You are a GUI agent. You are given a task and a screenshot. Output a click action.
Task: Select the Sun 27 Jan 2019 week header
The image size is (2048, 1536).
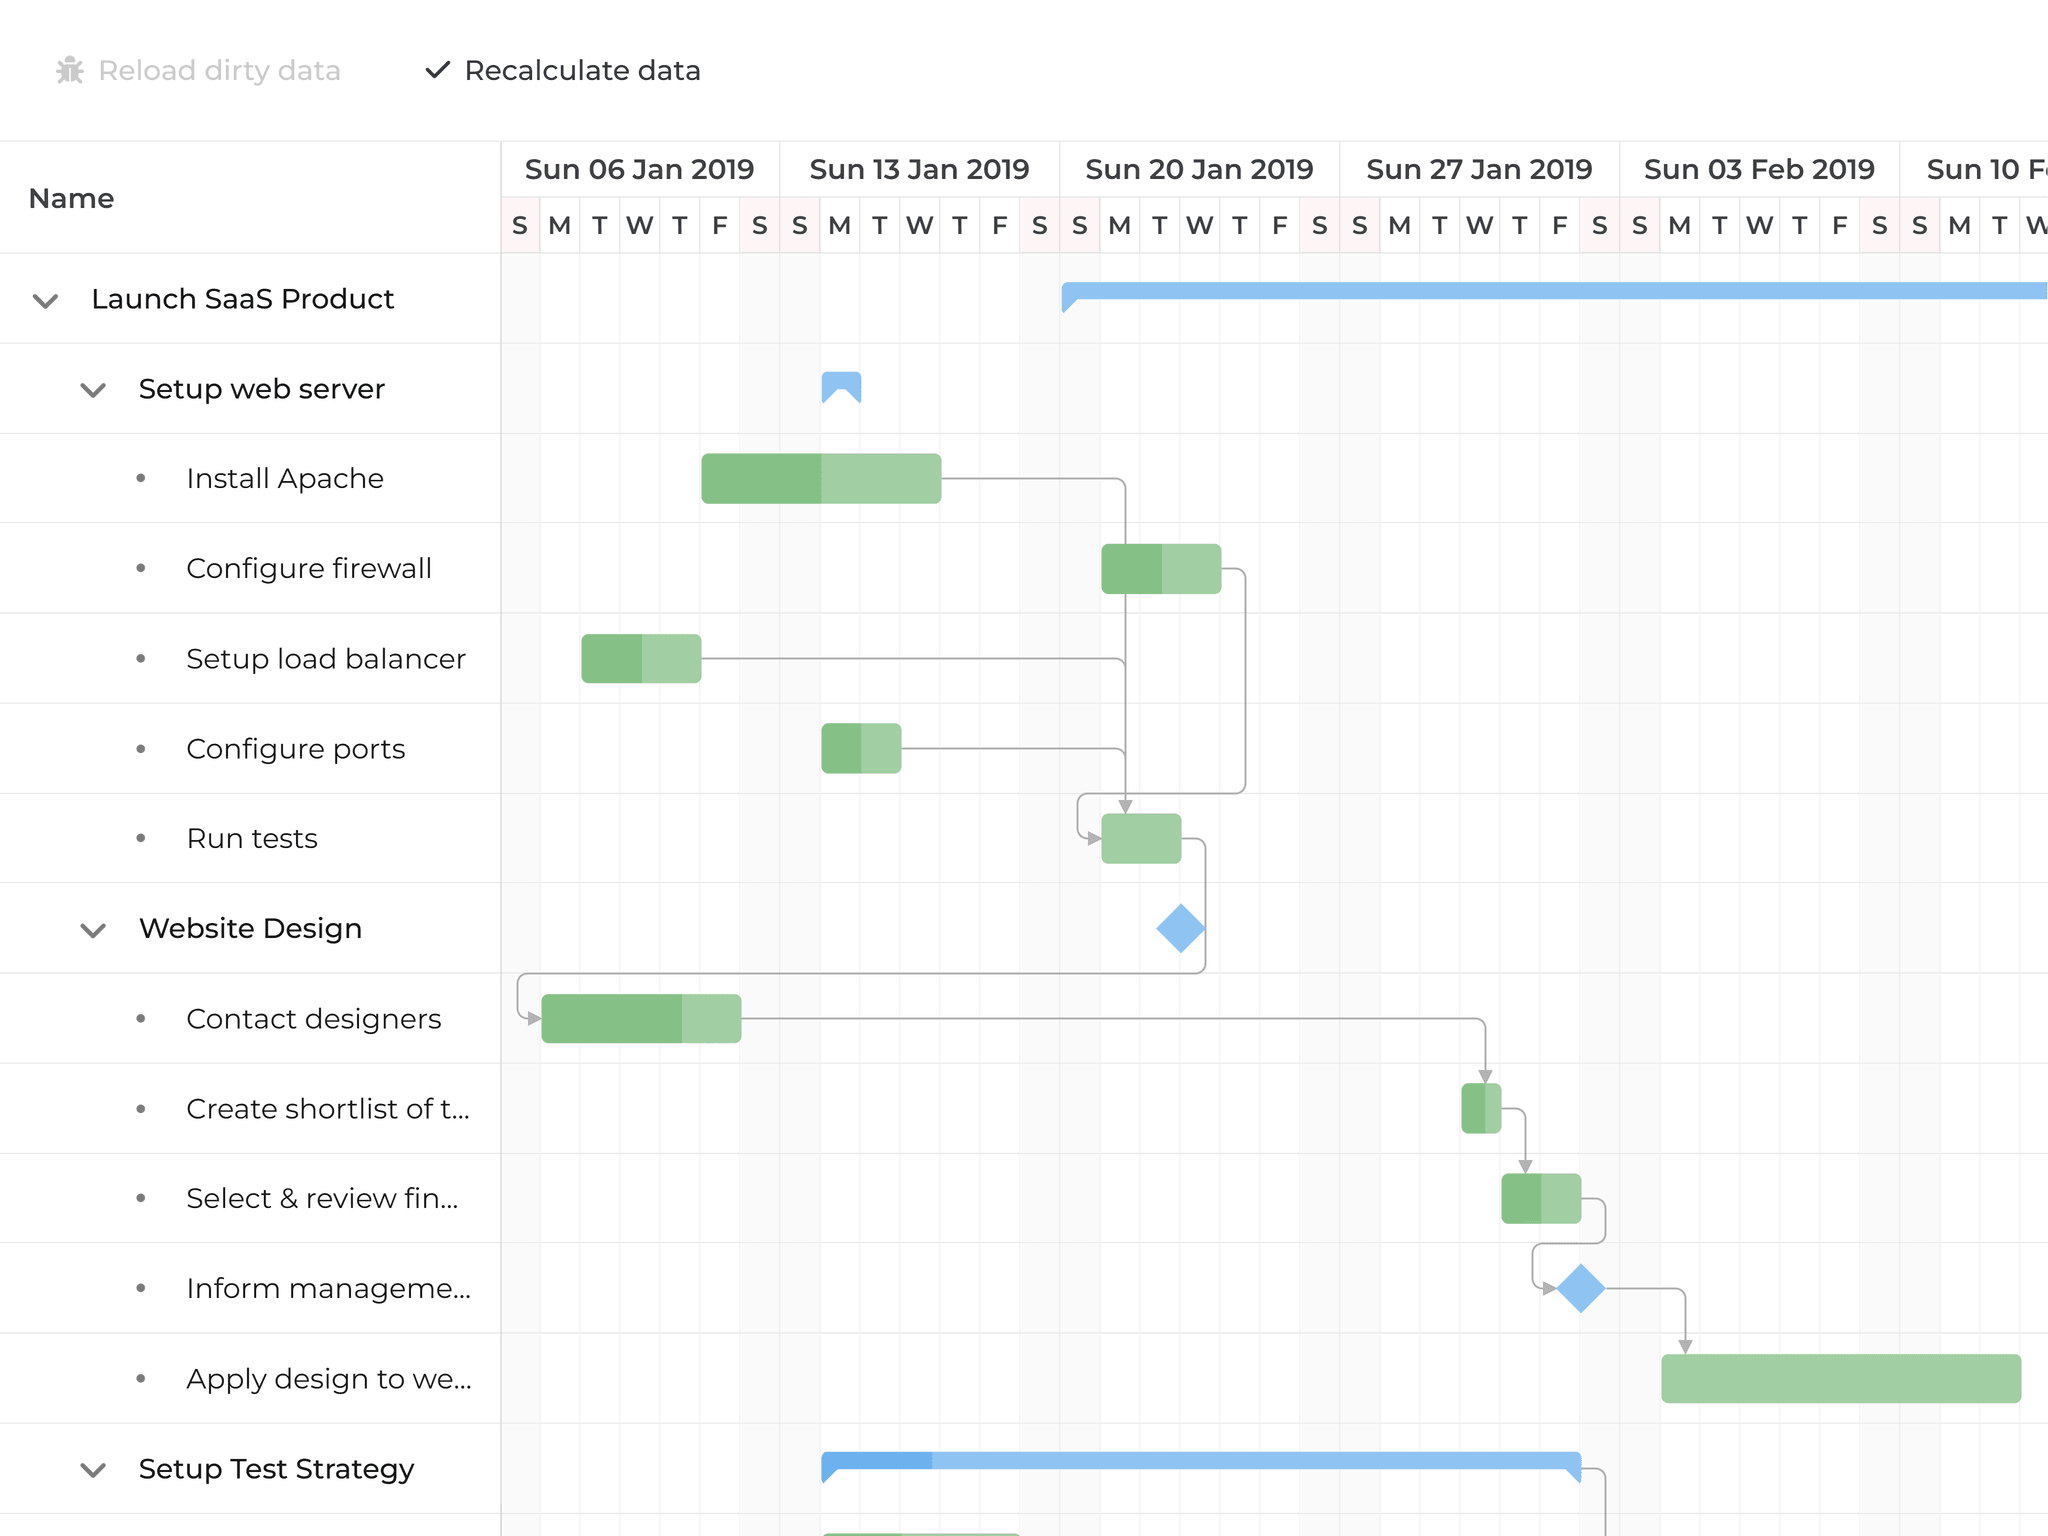(1479, 169)
